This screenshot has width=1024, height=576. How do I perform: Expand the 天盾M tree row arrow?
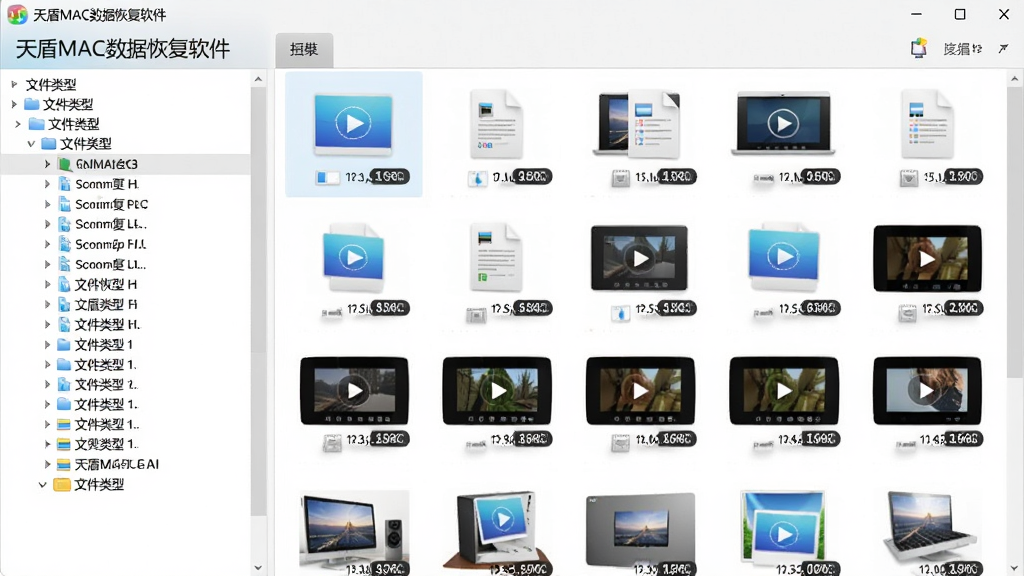coord(47,464)
